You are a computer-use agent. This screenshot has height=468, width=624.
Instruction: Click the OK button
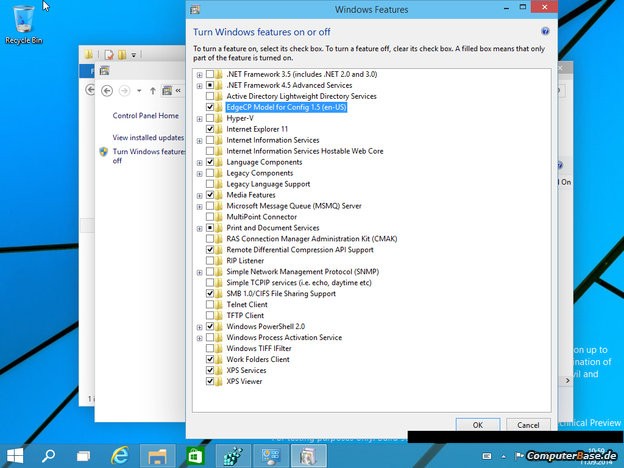click(478, 425)
